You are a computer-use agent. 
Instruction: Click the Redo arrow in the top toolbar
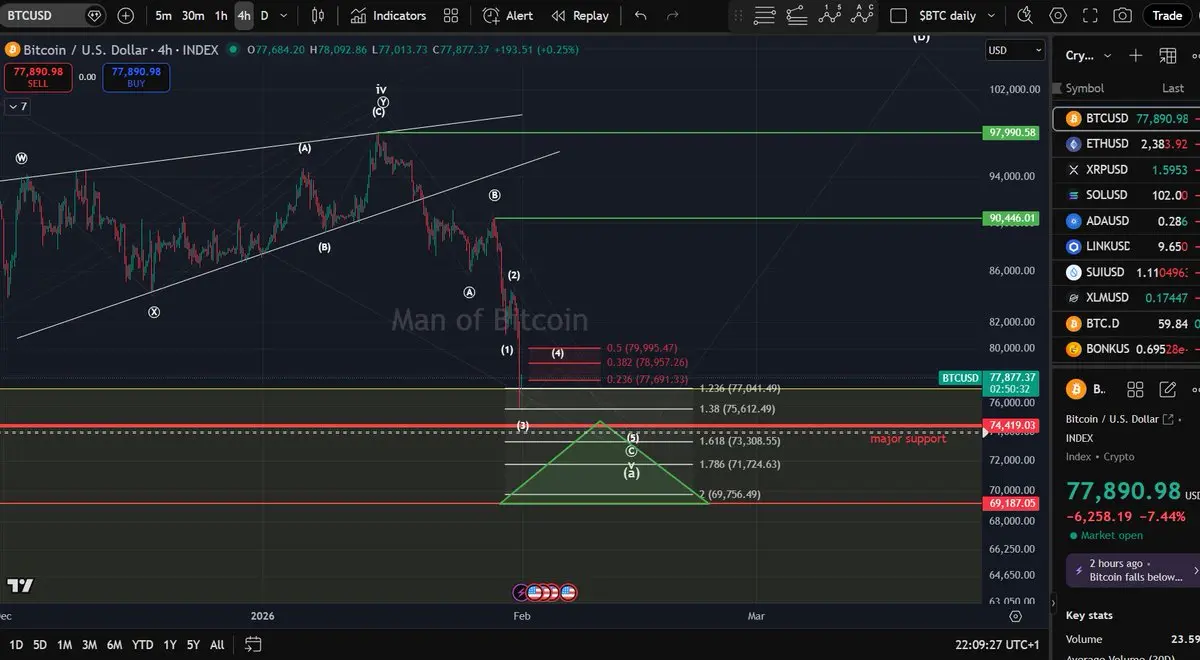coord(673,15)
